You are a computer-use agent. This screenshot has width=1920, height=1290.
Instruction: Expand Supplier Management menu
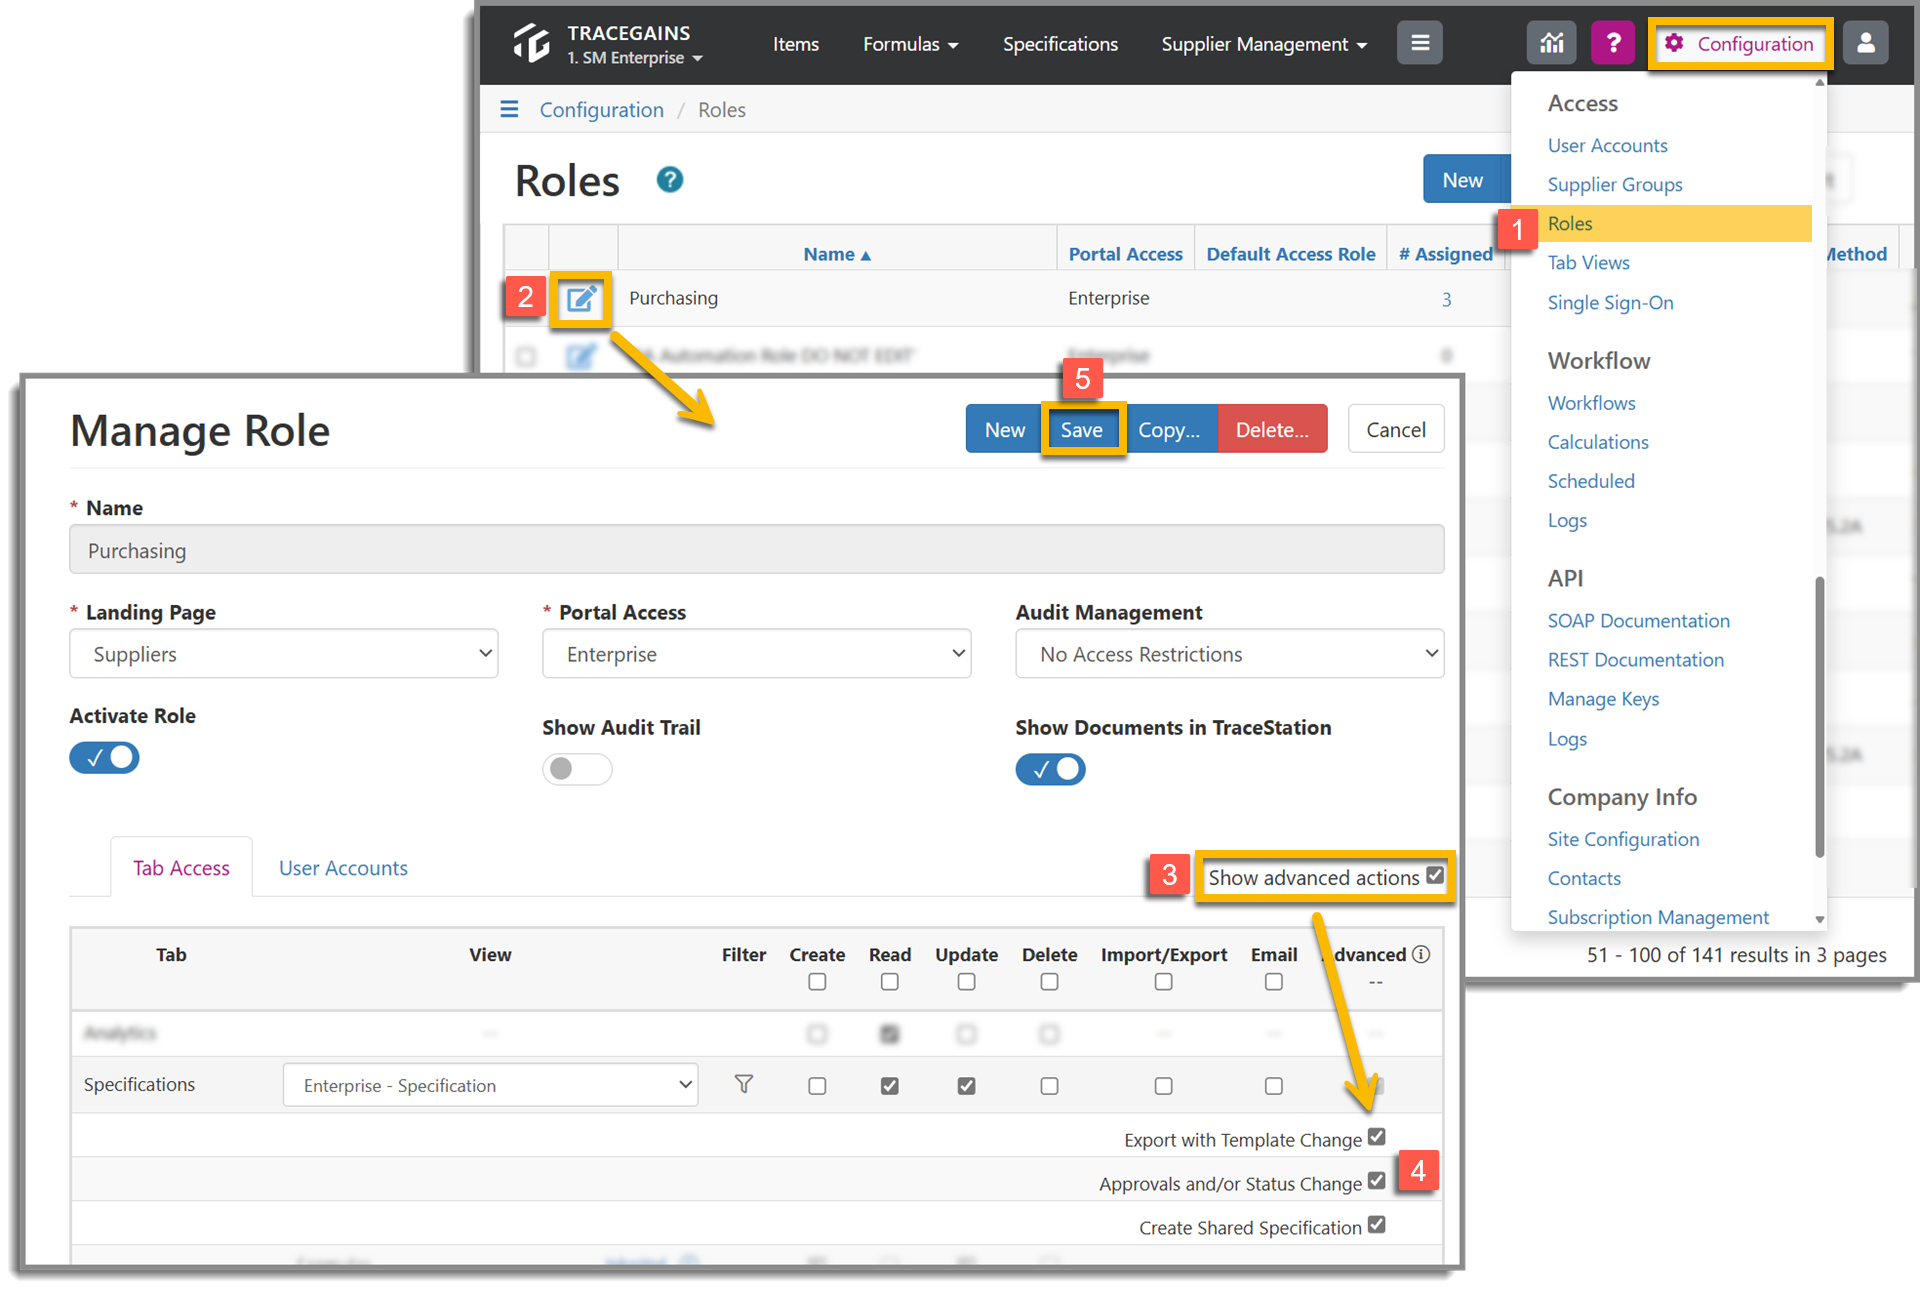1264,44
